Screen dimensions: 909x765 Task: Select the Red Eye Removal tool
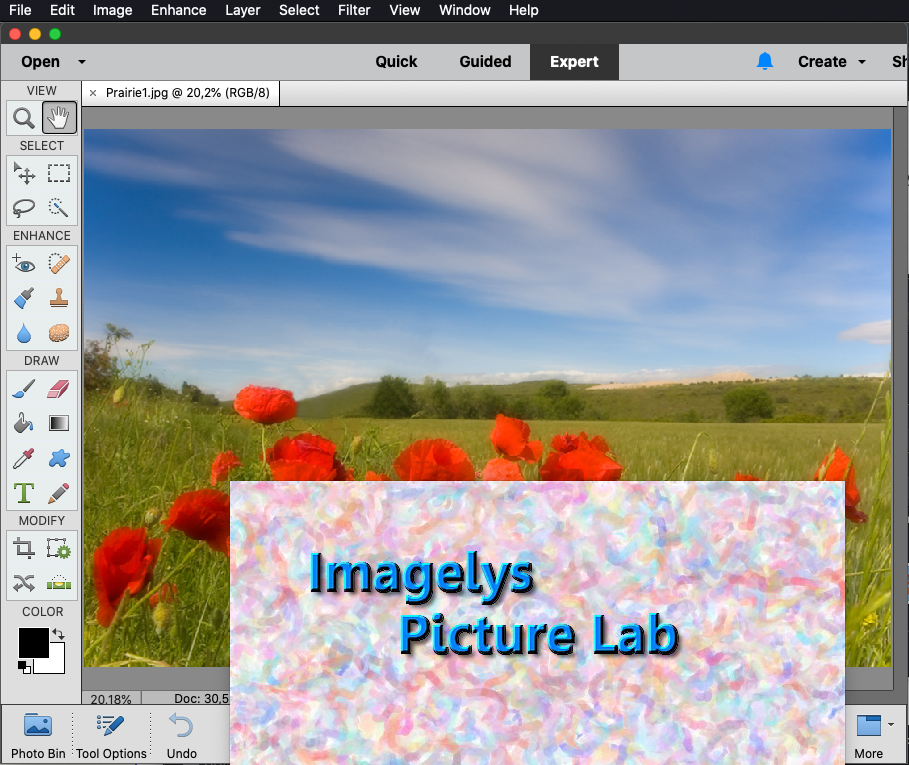coord(24,264)
